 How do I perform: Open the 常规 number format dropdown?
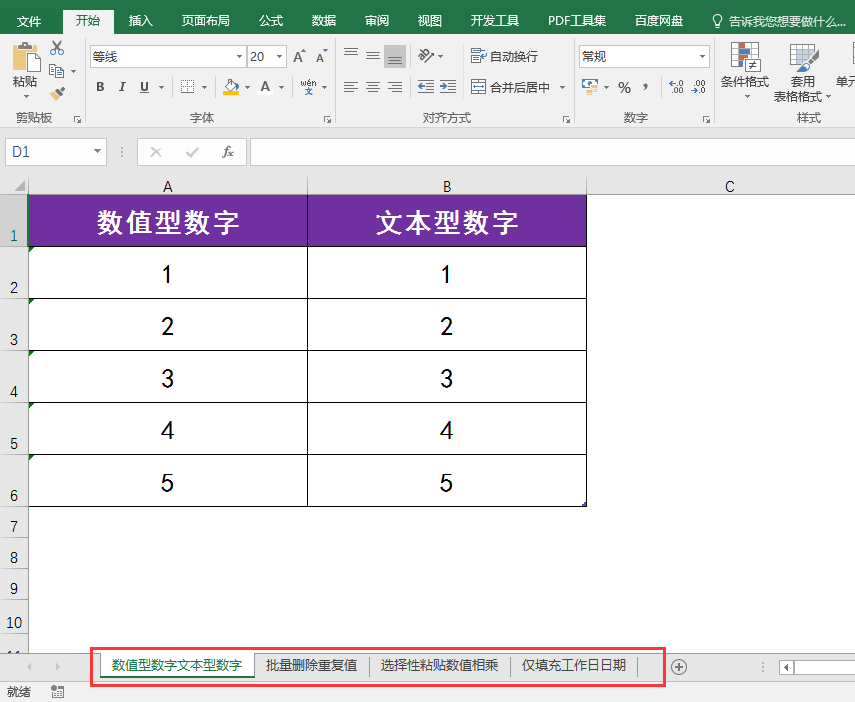(702, 57)
